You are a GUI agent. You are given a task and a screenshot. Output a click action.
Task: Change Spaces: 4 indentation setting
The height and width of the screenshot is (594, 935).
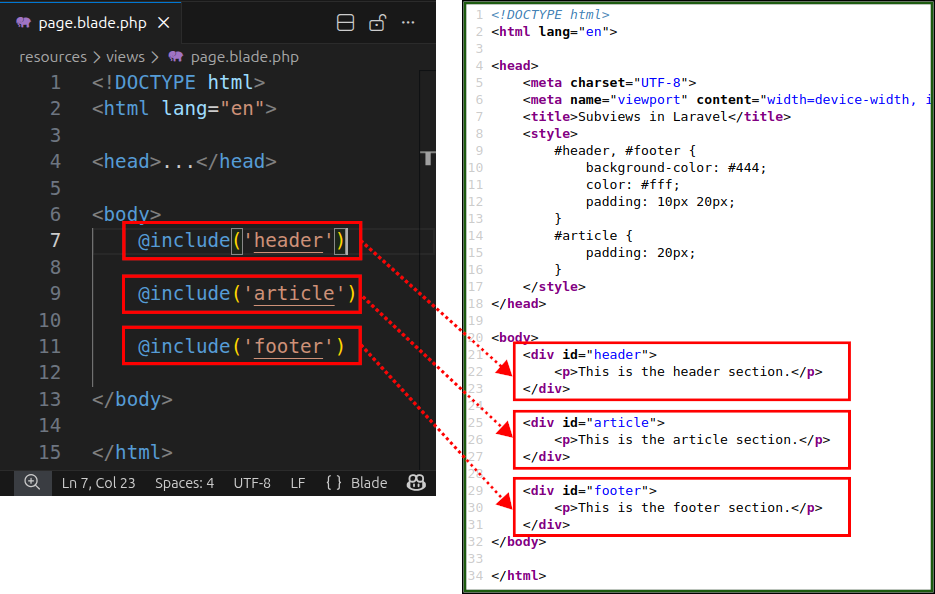(184, 482)
